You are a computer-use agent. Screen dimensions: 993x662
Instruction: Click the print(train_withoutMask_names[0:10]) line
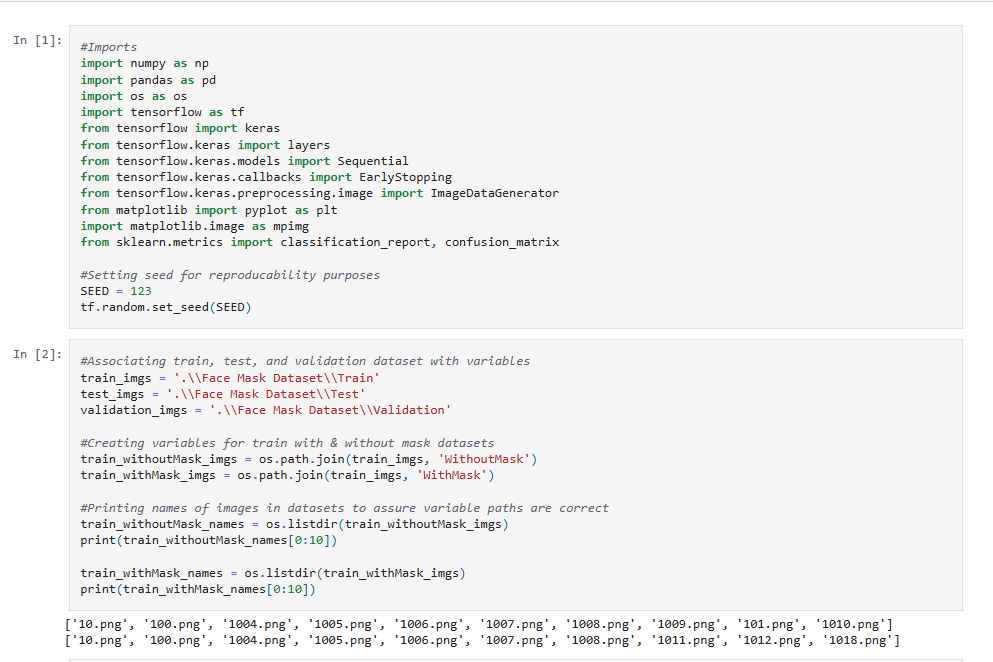pos(209,540)
